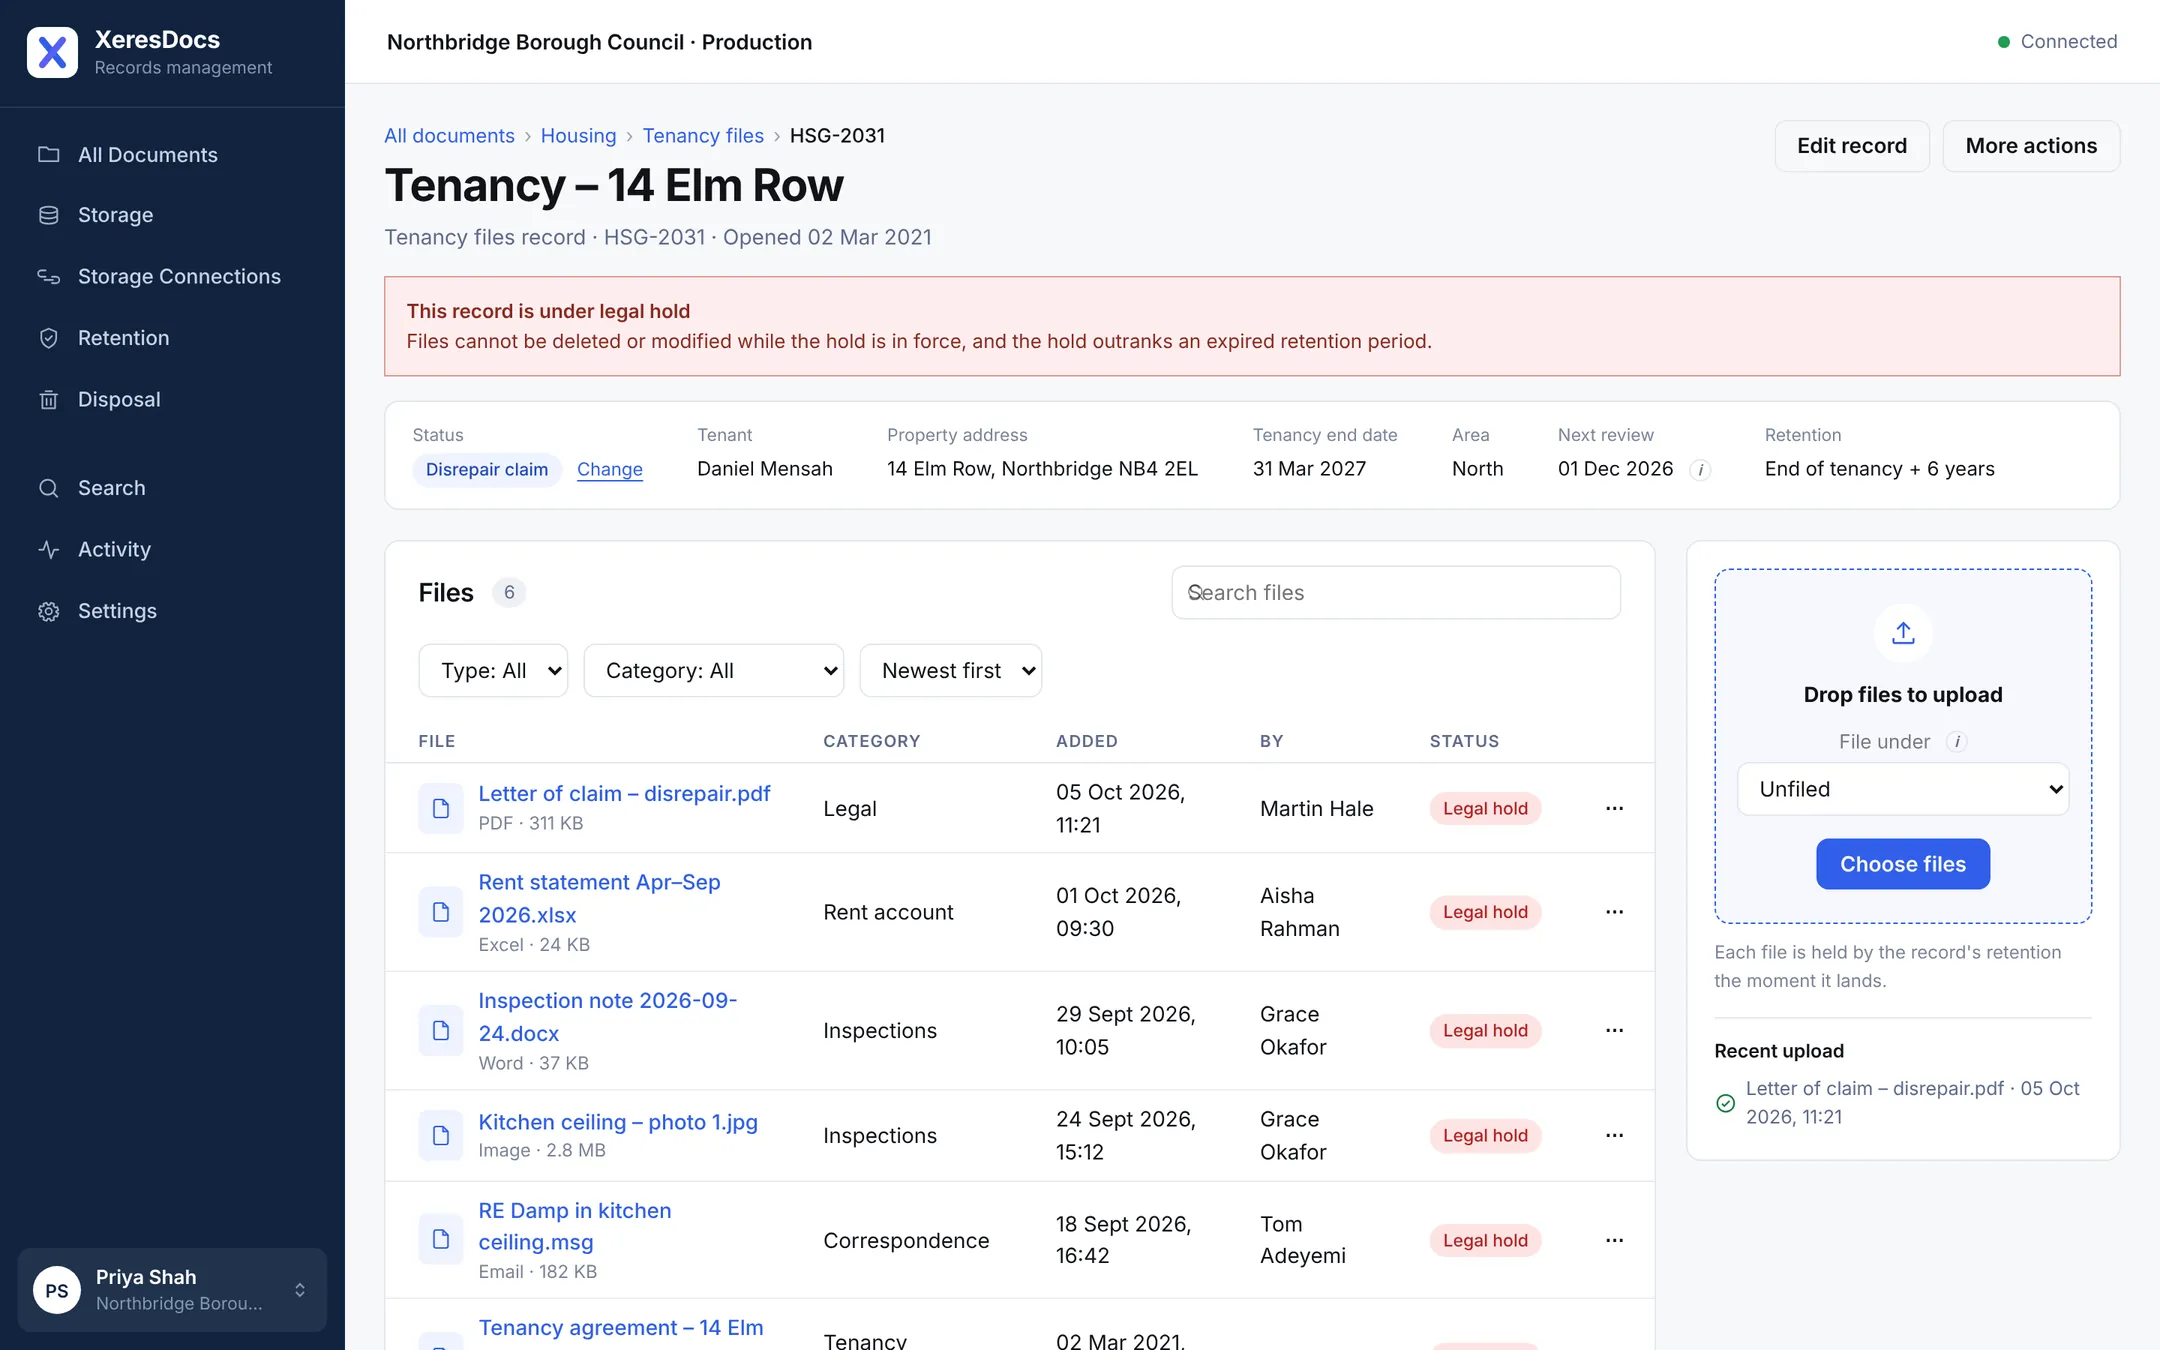Open Letter of claim – disrepair.pdf
The height and width of the screenshot is (1350, 2160).
[624, 793]
